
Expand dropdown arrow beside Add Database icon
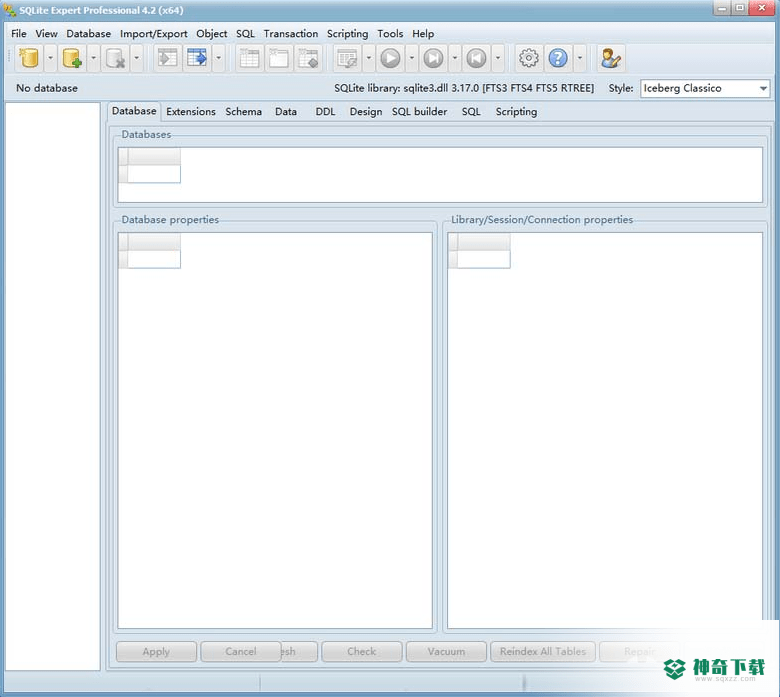pos(94,58)
